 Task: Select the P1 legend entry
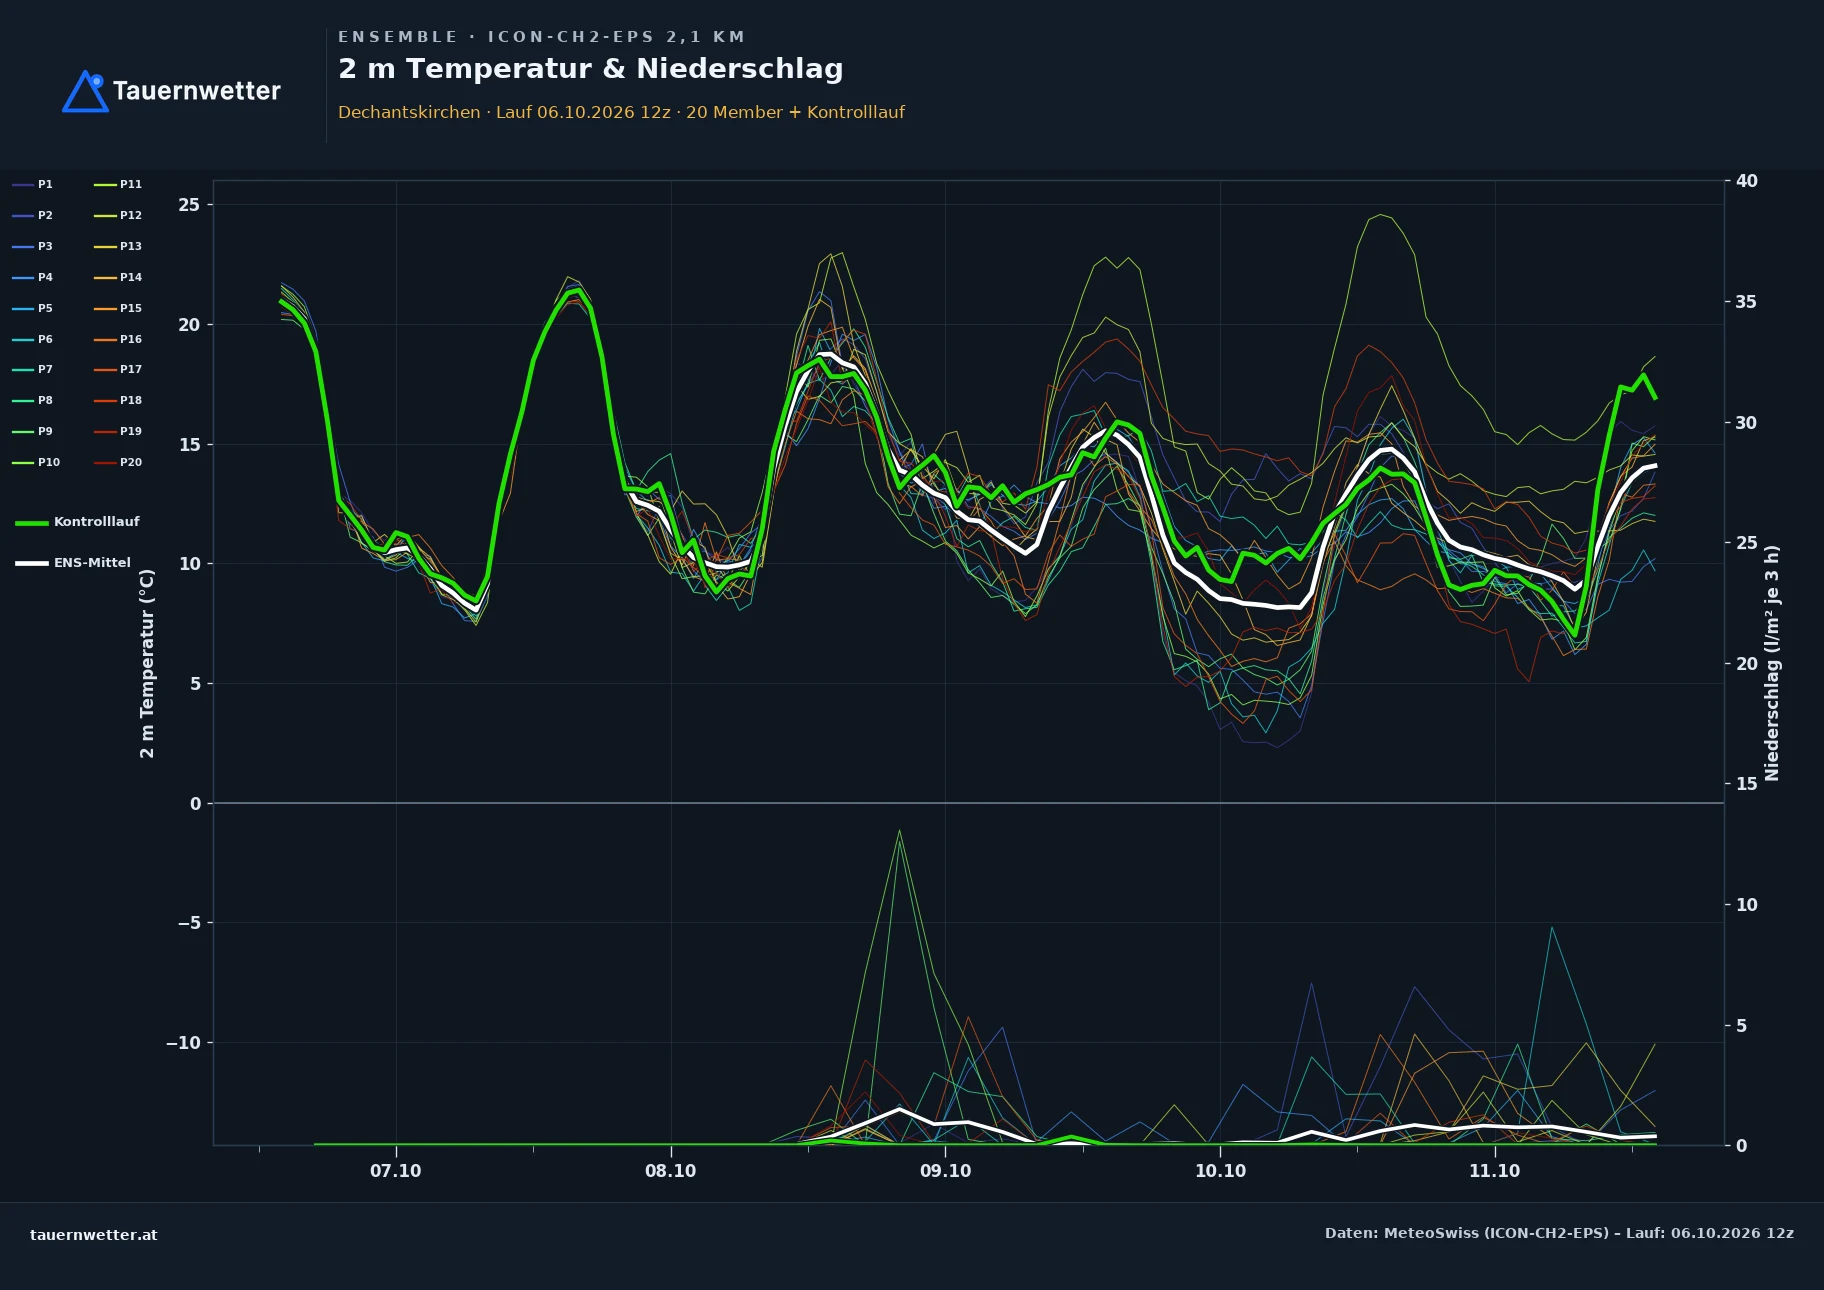[33, 184]
